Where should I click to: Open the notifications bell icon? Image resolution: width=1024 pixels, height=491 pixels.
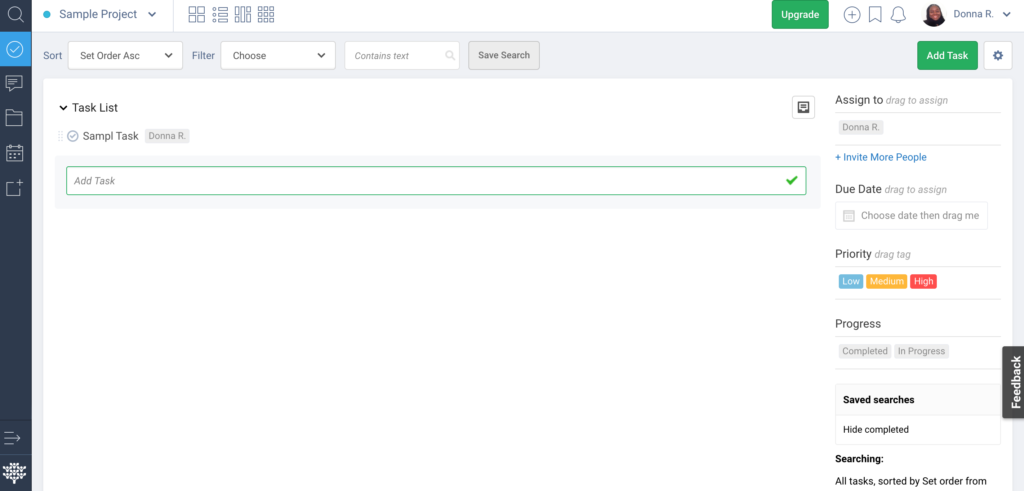pos(899,14)
